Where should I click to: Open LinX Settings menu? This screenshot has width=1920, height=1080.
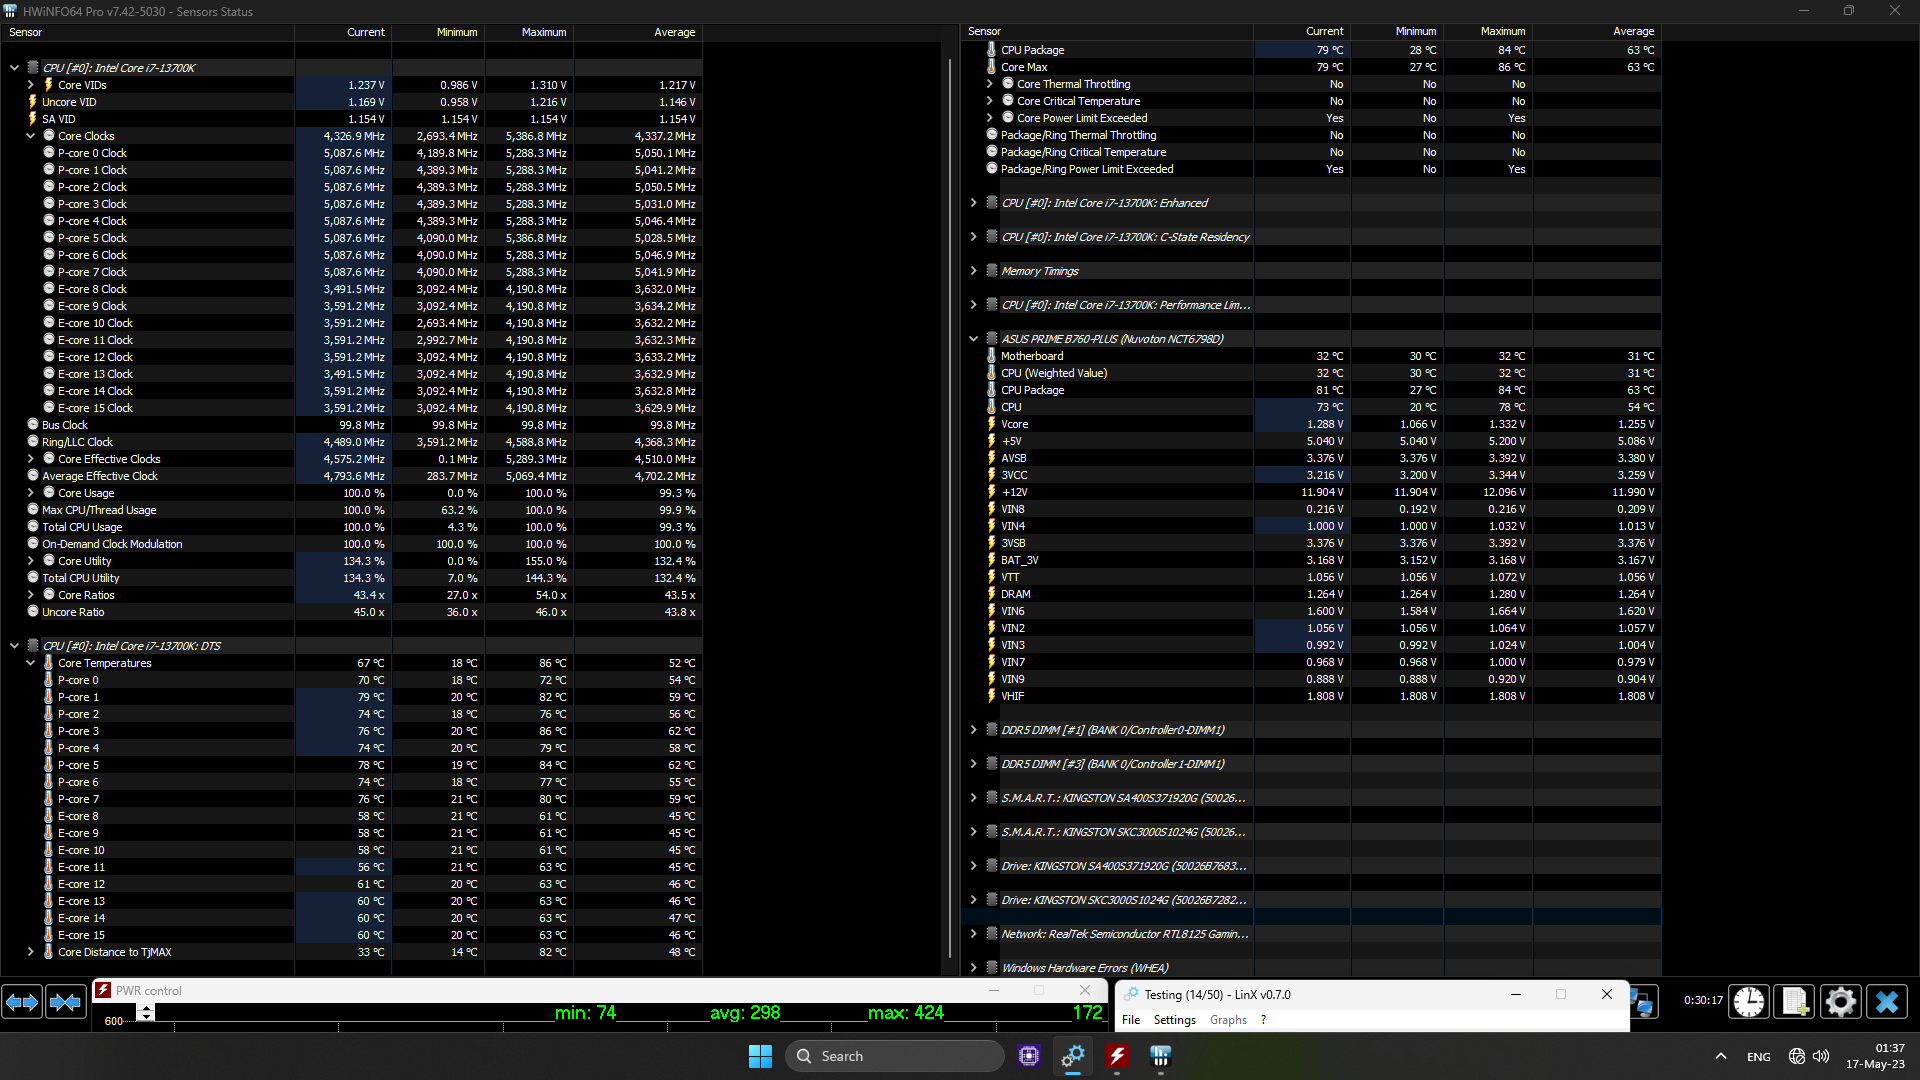1174,1020
